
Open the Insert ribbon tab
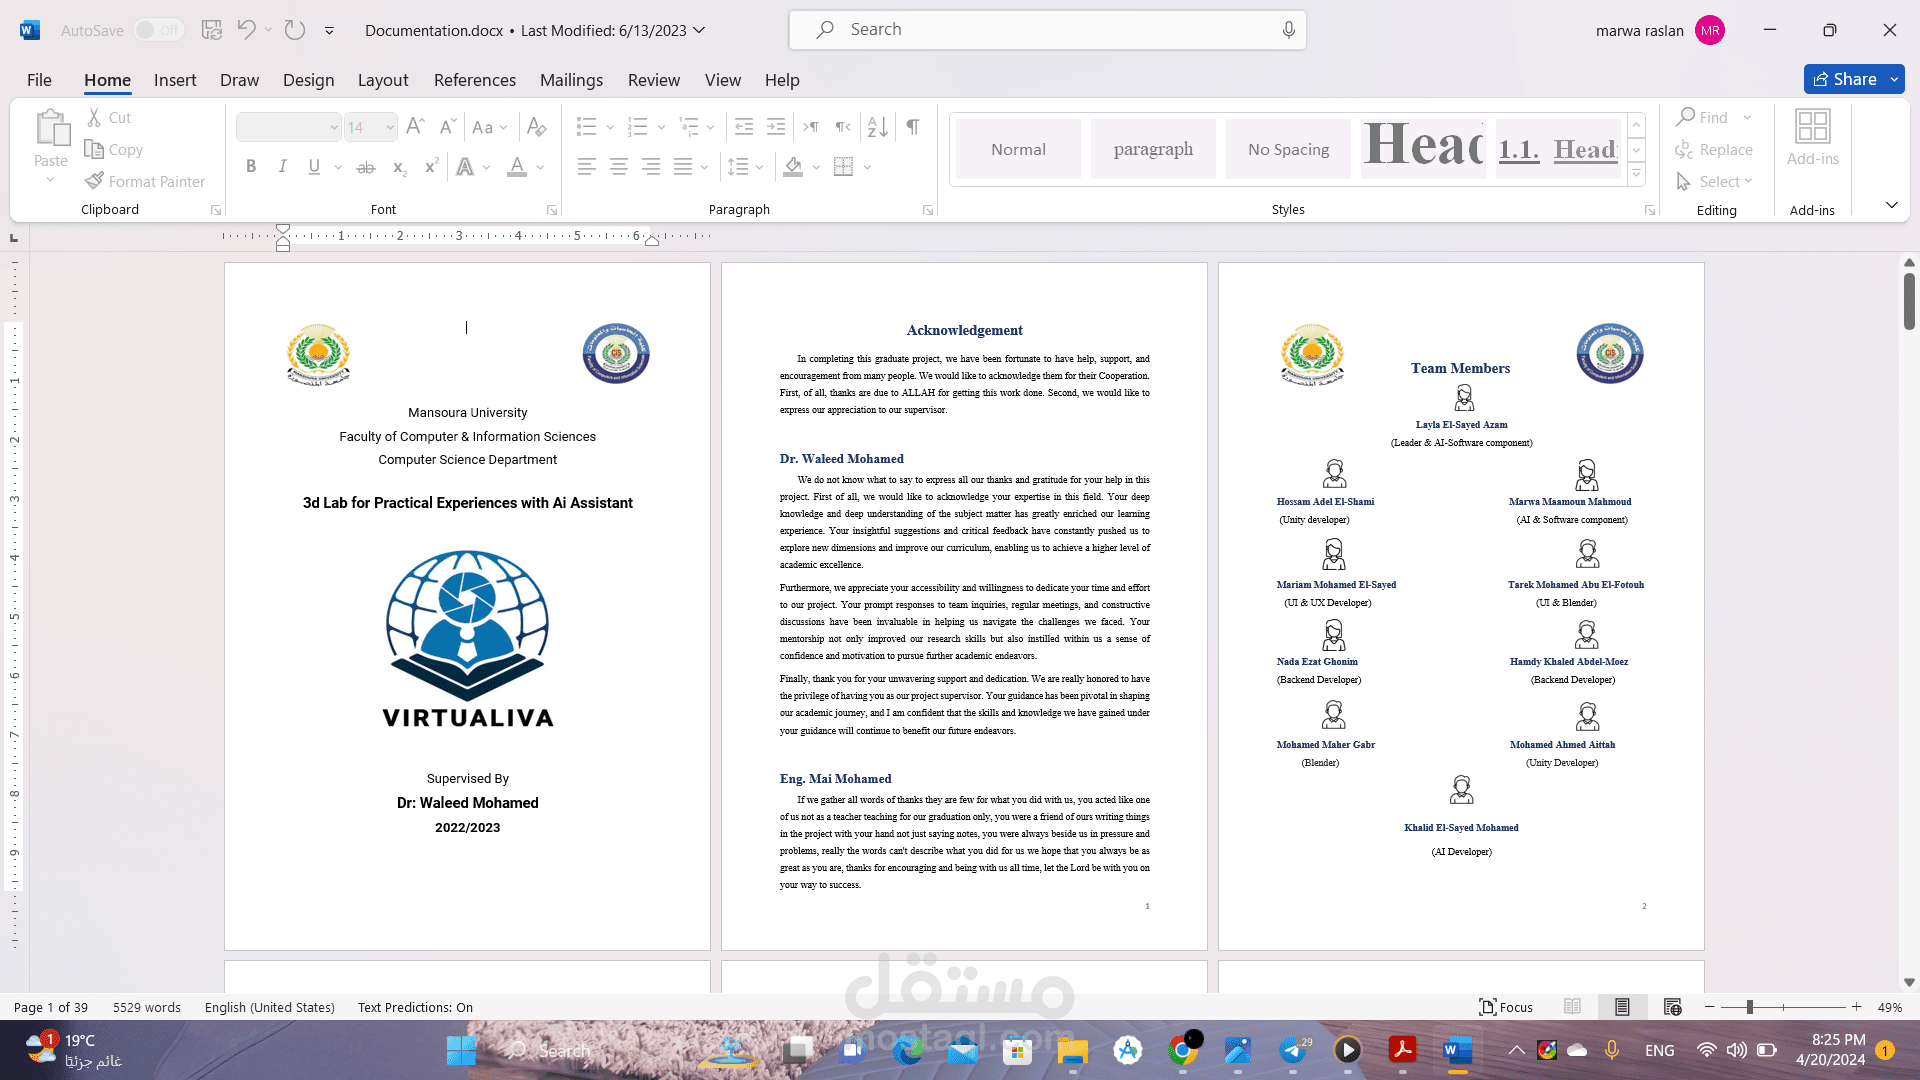[175, 80]
